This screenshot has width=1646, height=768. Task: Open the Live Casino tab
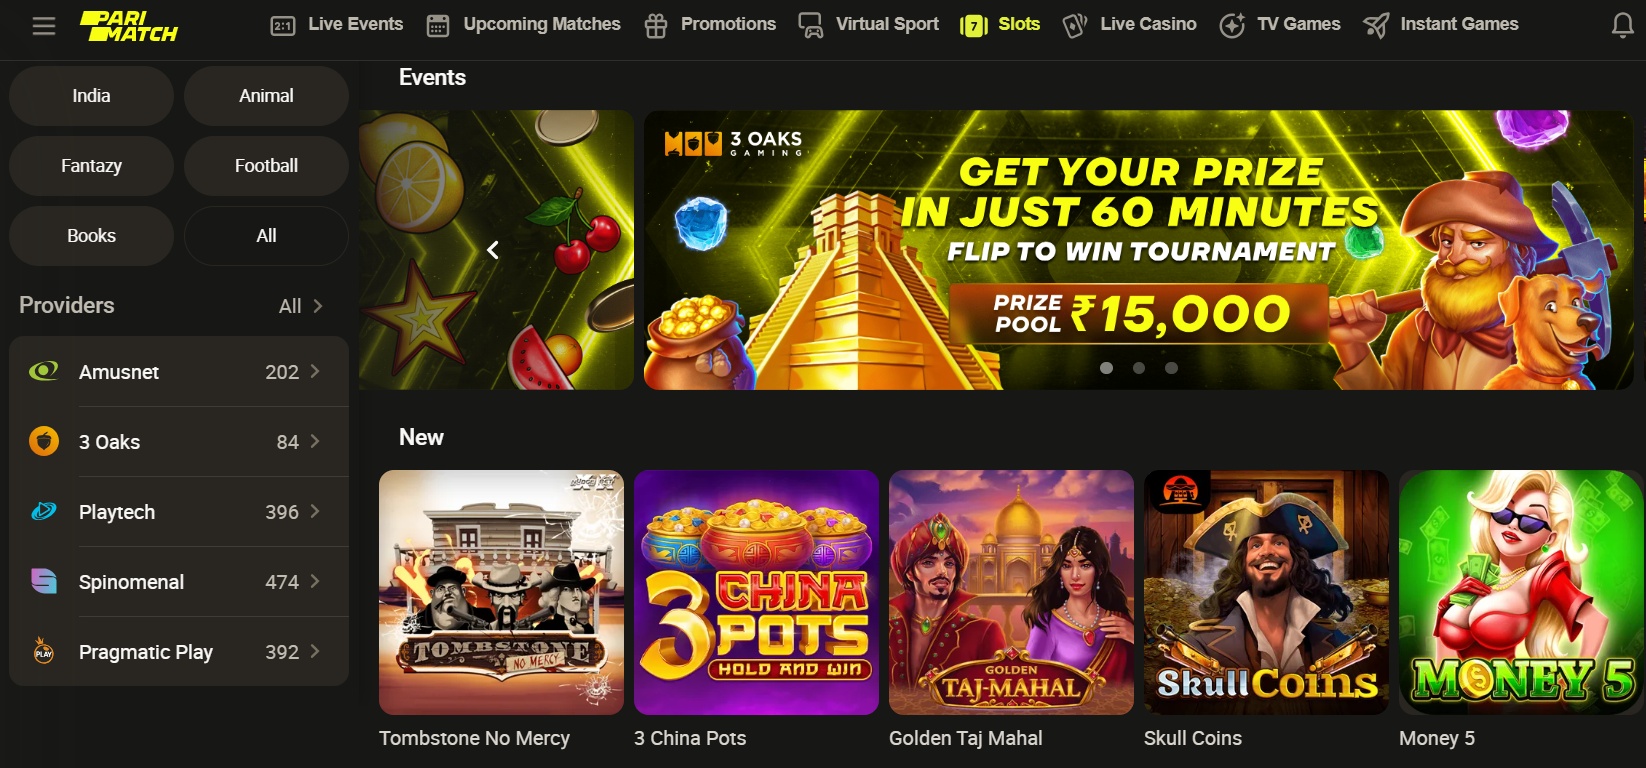pos(1129,25)
